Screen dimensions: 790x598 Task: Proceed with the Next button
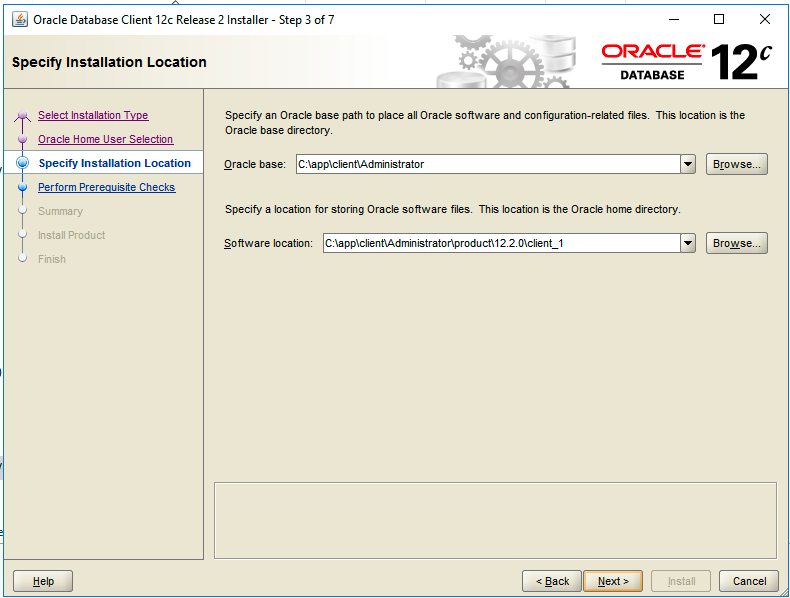click(x=613, y=581)
